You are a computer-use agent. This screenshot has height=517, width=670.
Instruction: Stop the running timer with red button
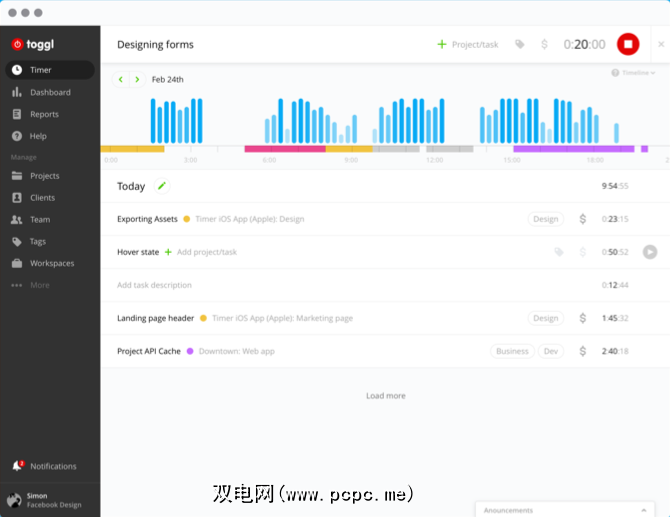628,44
